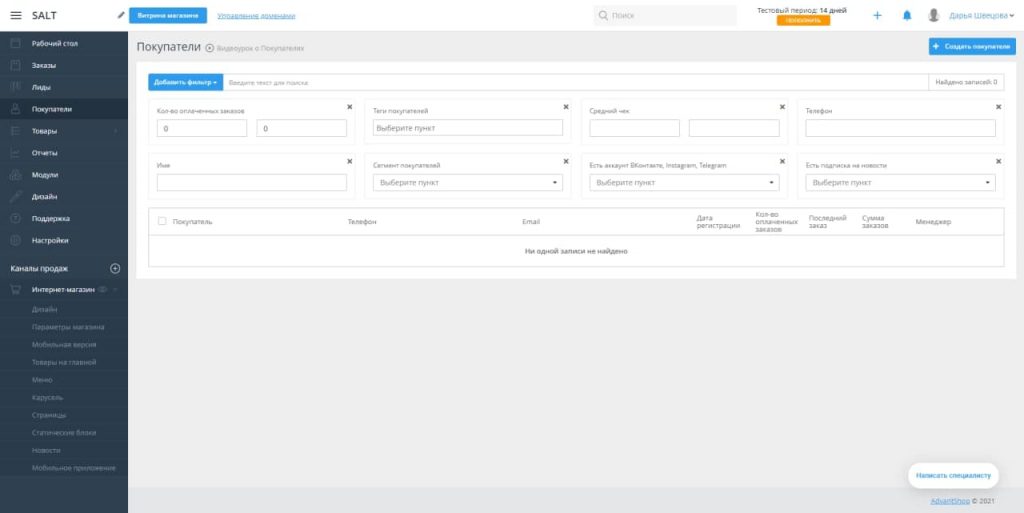Add sales channel with plus circle icon
Viewport: 1024px width, 513px height.
click(115, 268)
